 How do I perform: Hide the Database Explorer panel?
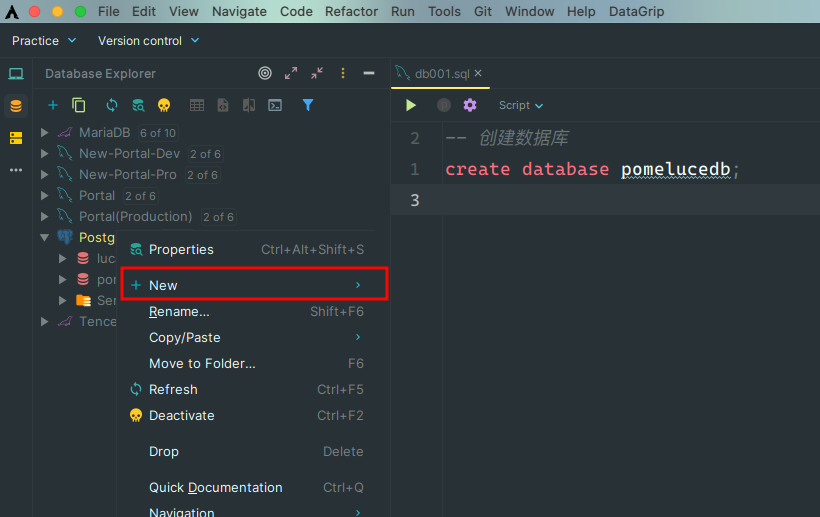point(369,73)
